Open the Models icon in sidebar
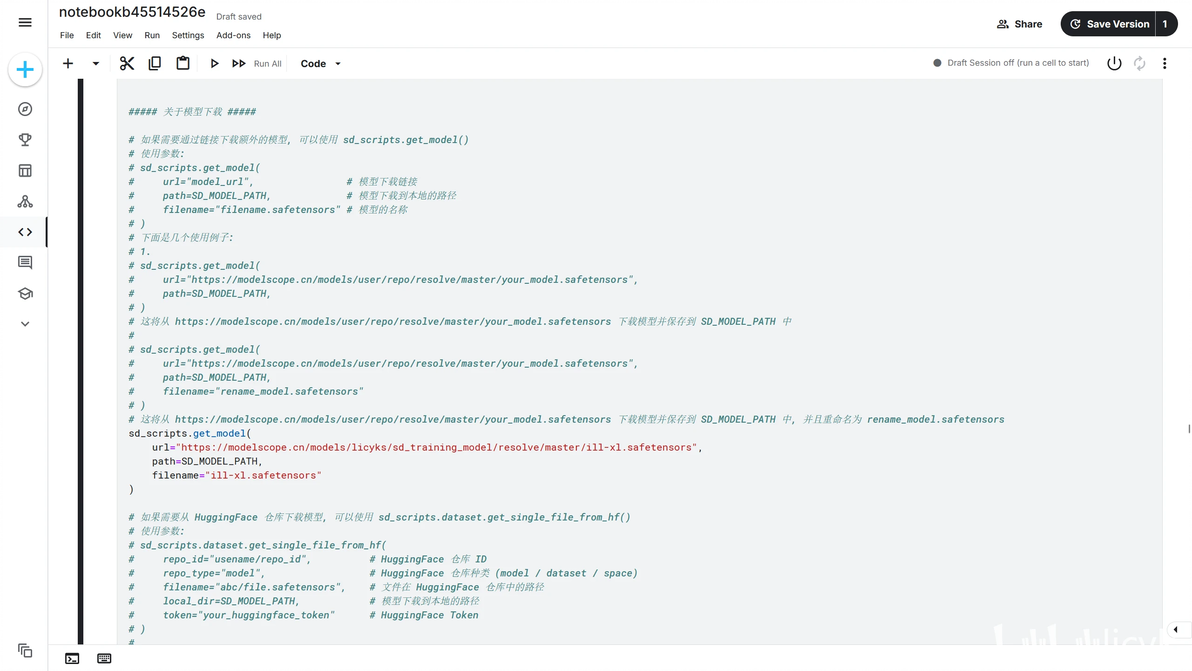The height and width of the screenshot is (671, 1192). 25,201
